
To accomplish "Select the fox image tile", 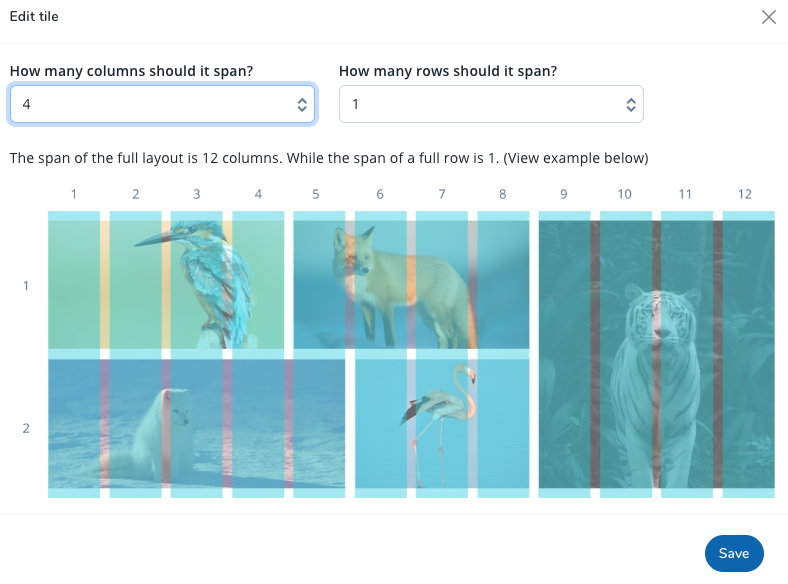I will pos(411,284).
